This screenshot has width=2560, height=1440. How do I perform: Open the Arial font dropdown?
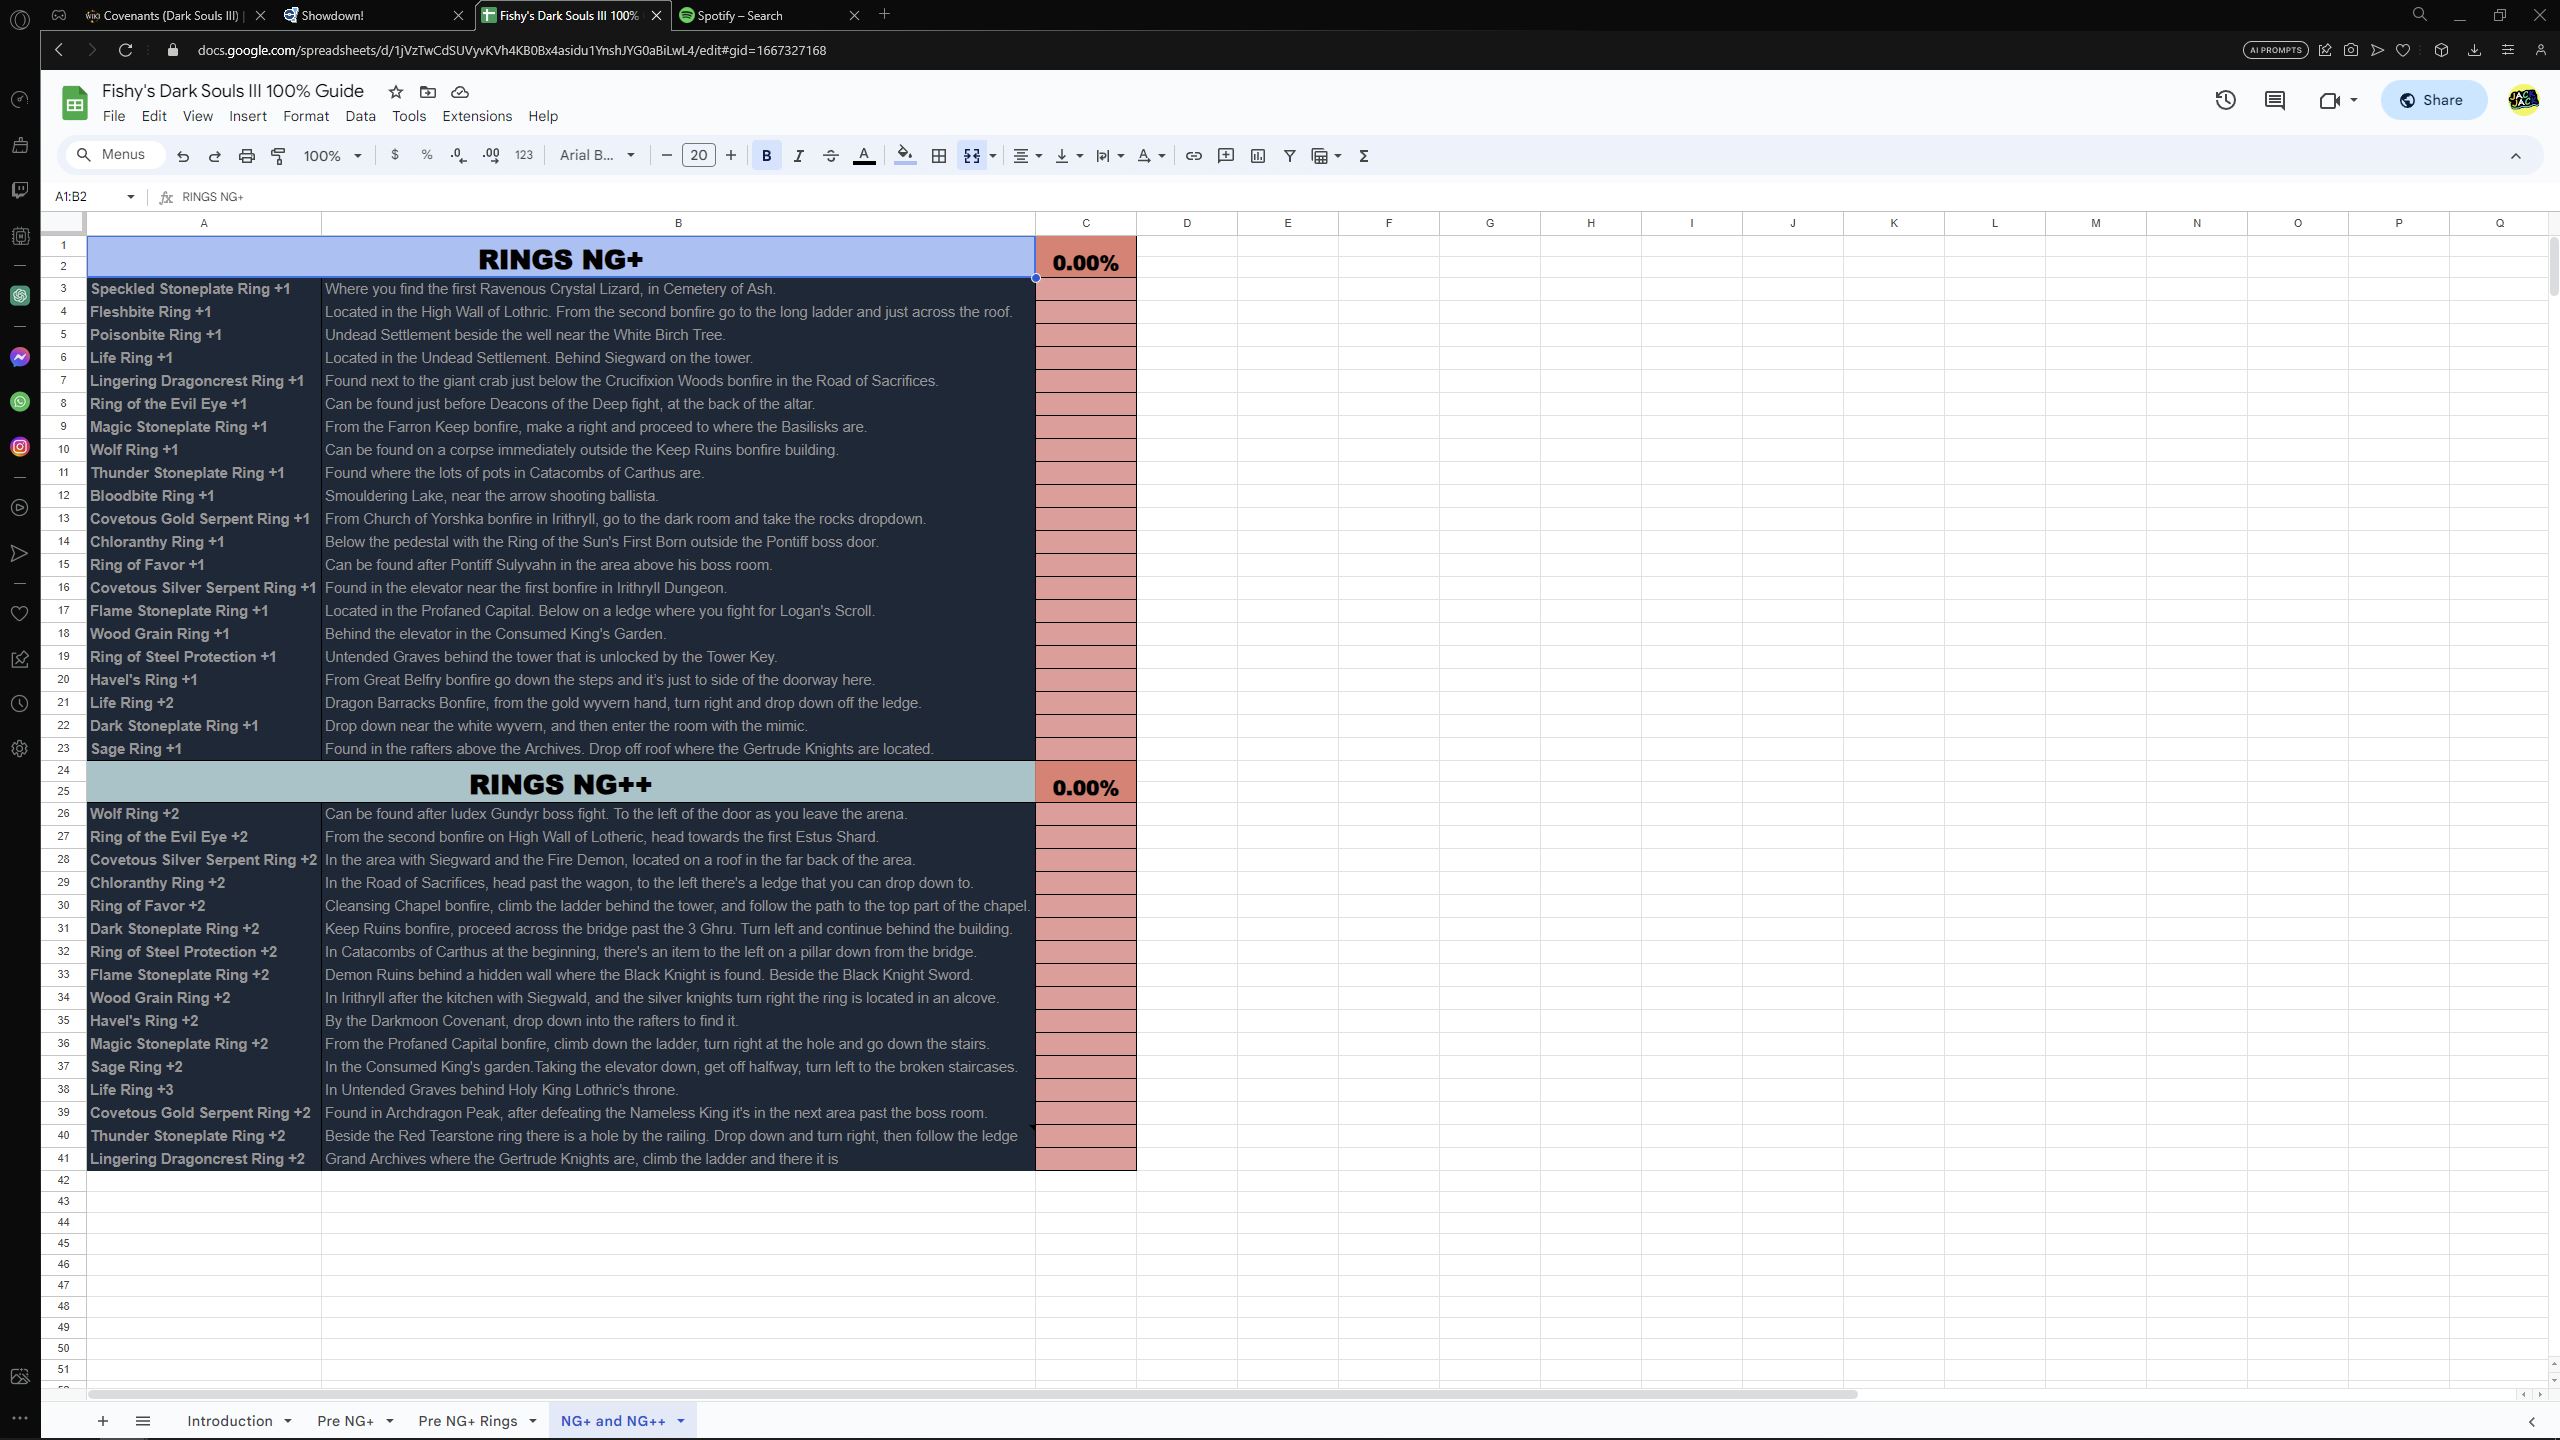(x=597, y=155)
